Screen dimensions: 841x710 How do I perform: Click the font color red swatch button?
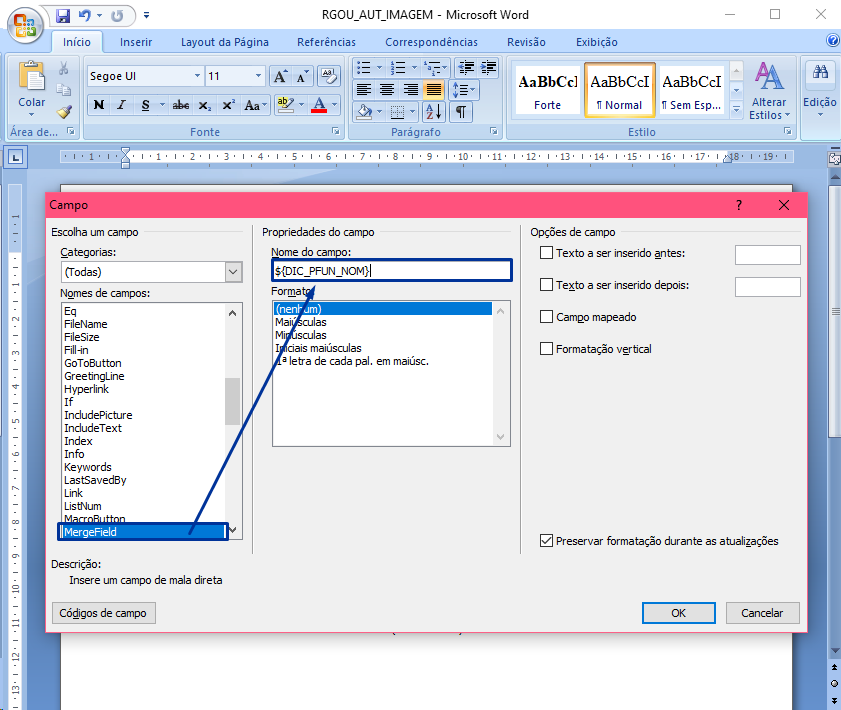(x=319, y=105)
